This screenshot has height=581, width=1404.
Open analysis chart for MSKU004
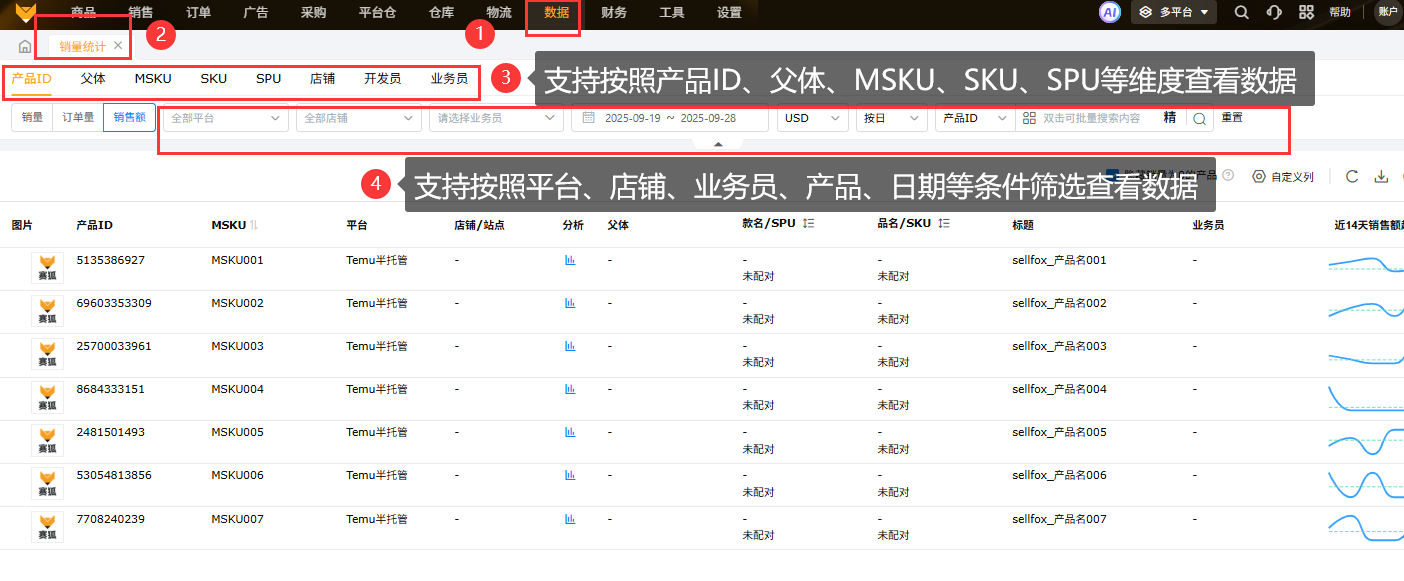[570, 389]
